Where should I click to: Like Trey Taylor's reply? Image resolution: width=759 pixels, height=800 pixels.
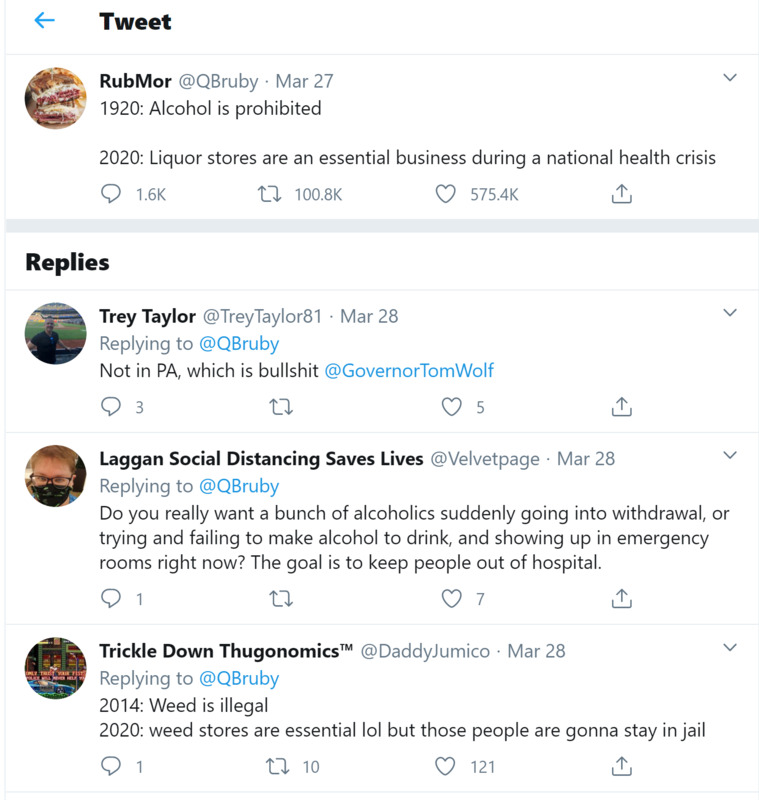(452, 407)
